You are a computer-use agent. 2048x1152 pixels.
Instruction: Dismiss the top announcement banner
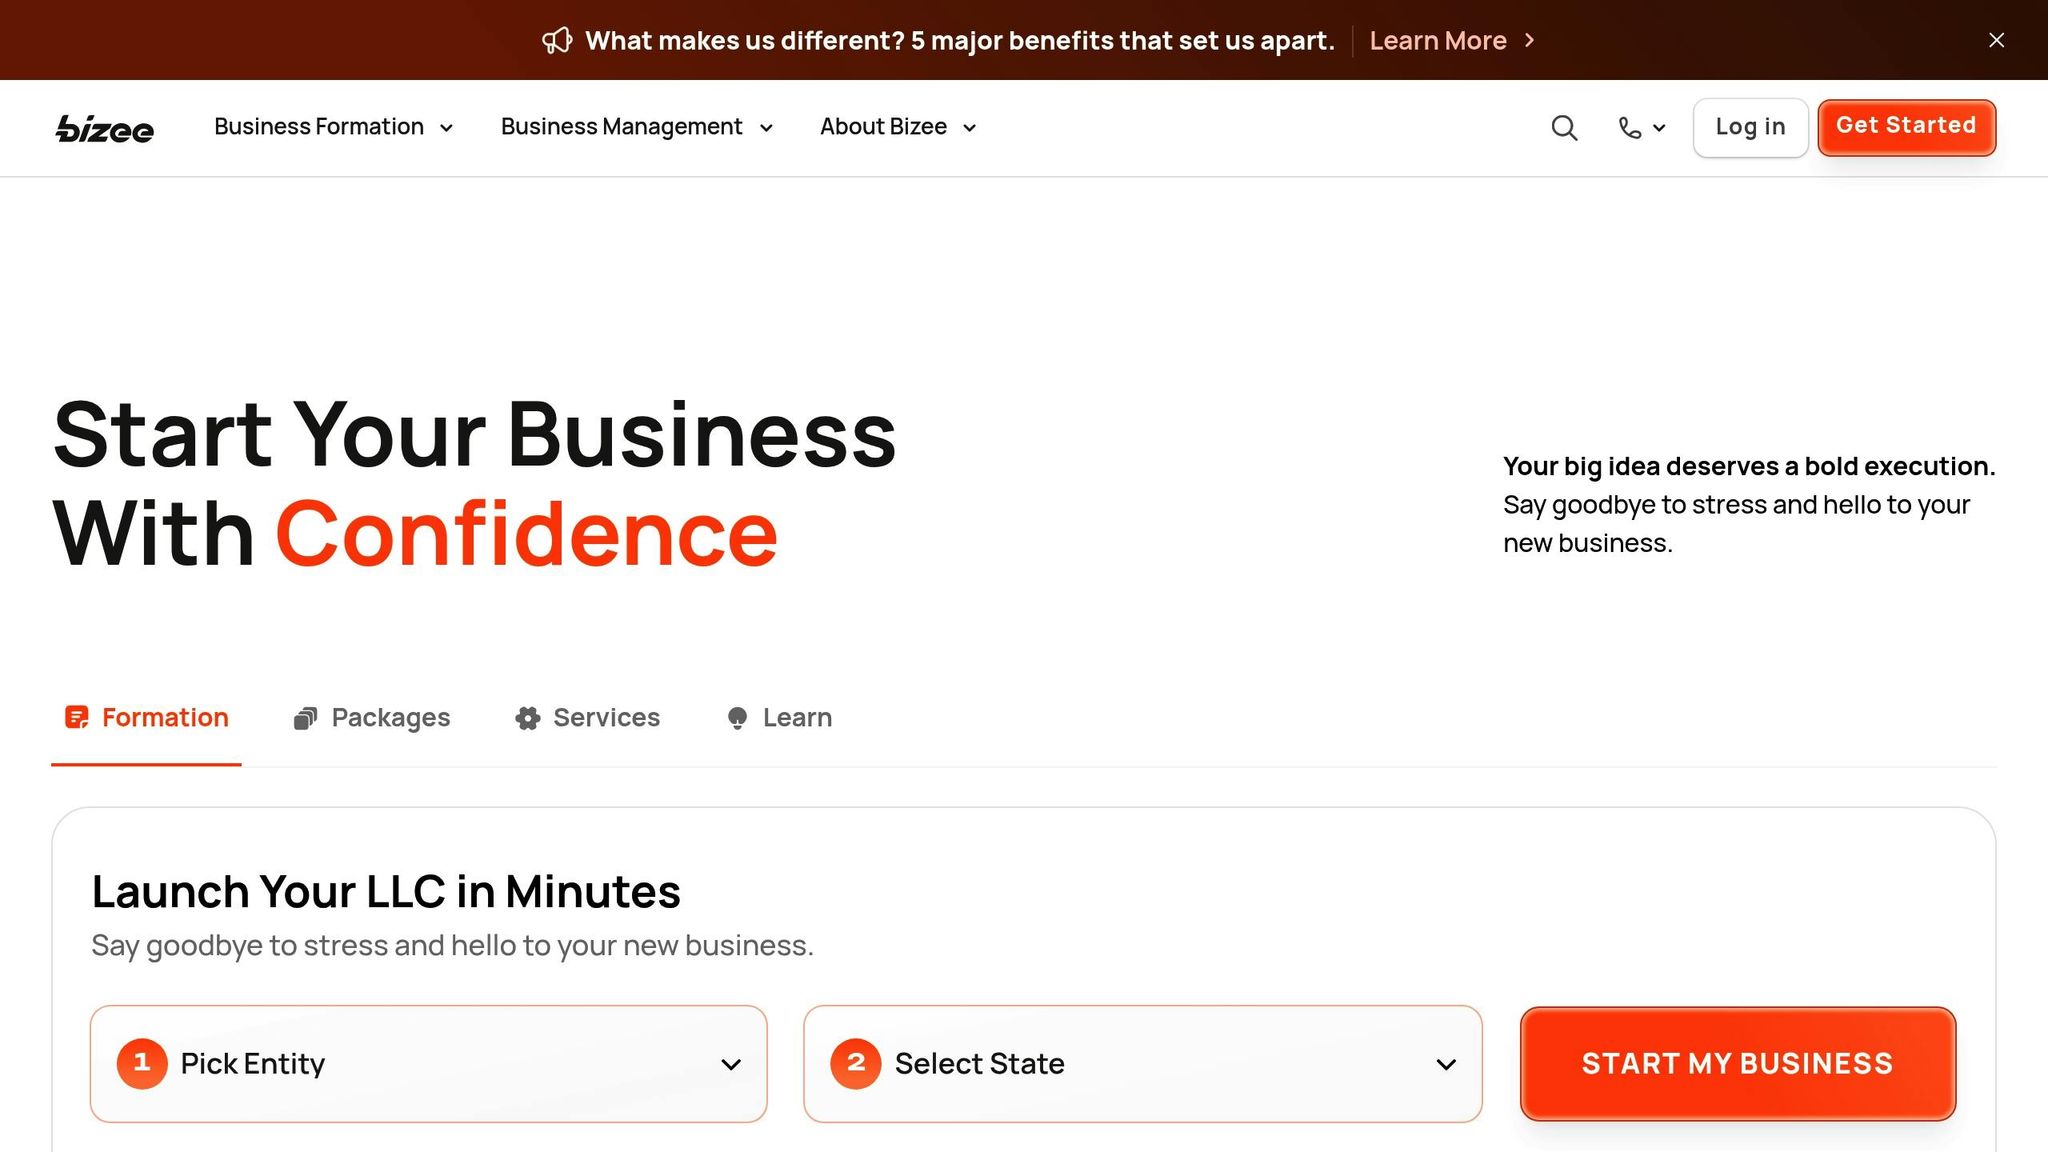coord(1996,40)
